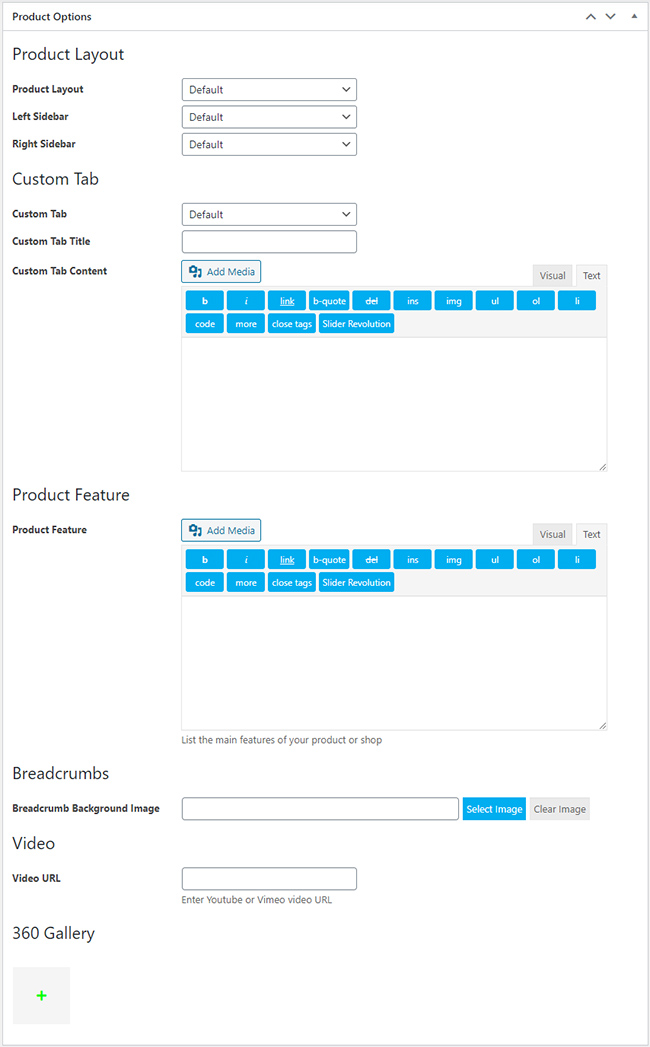Switch Custom Tab Content editor to Text tab

coord(591,276)
